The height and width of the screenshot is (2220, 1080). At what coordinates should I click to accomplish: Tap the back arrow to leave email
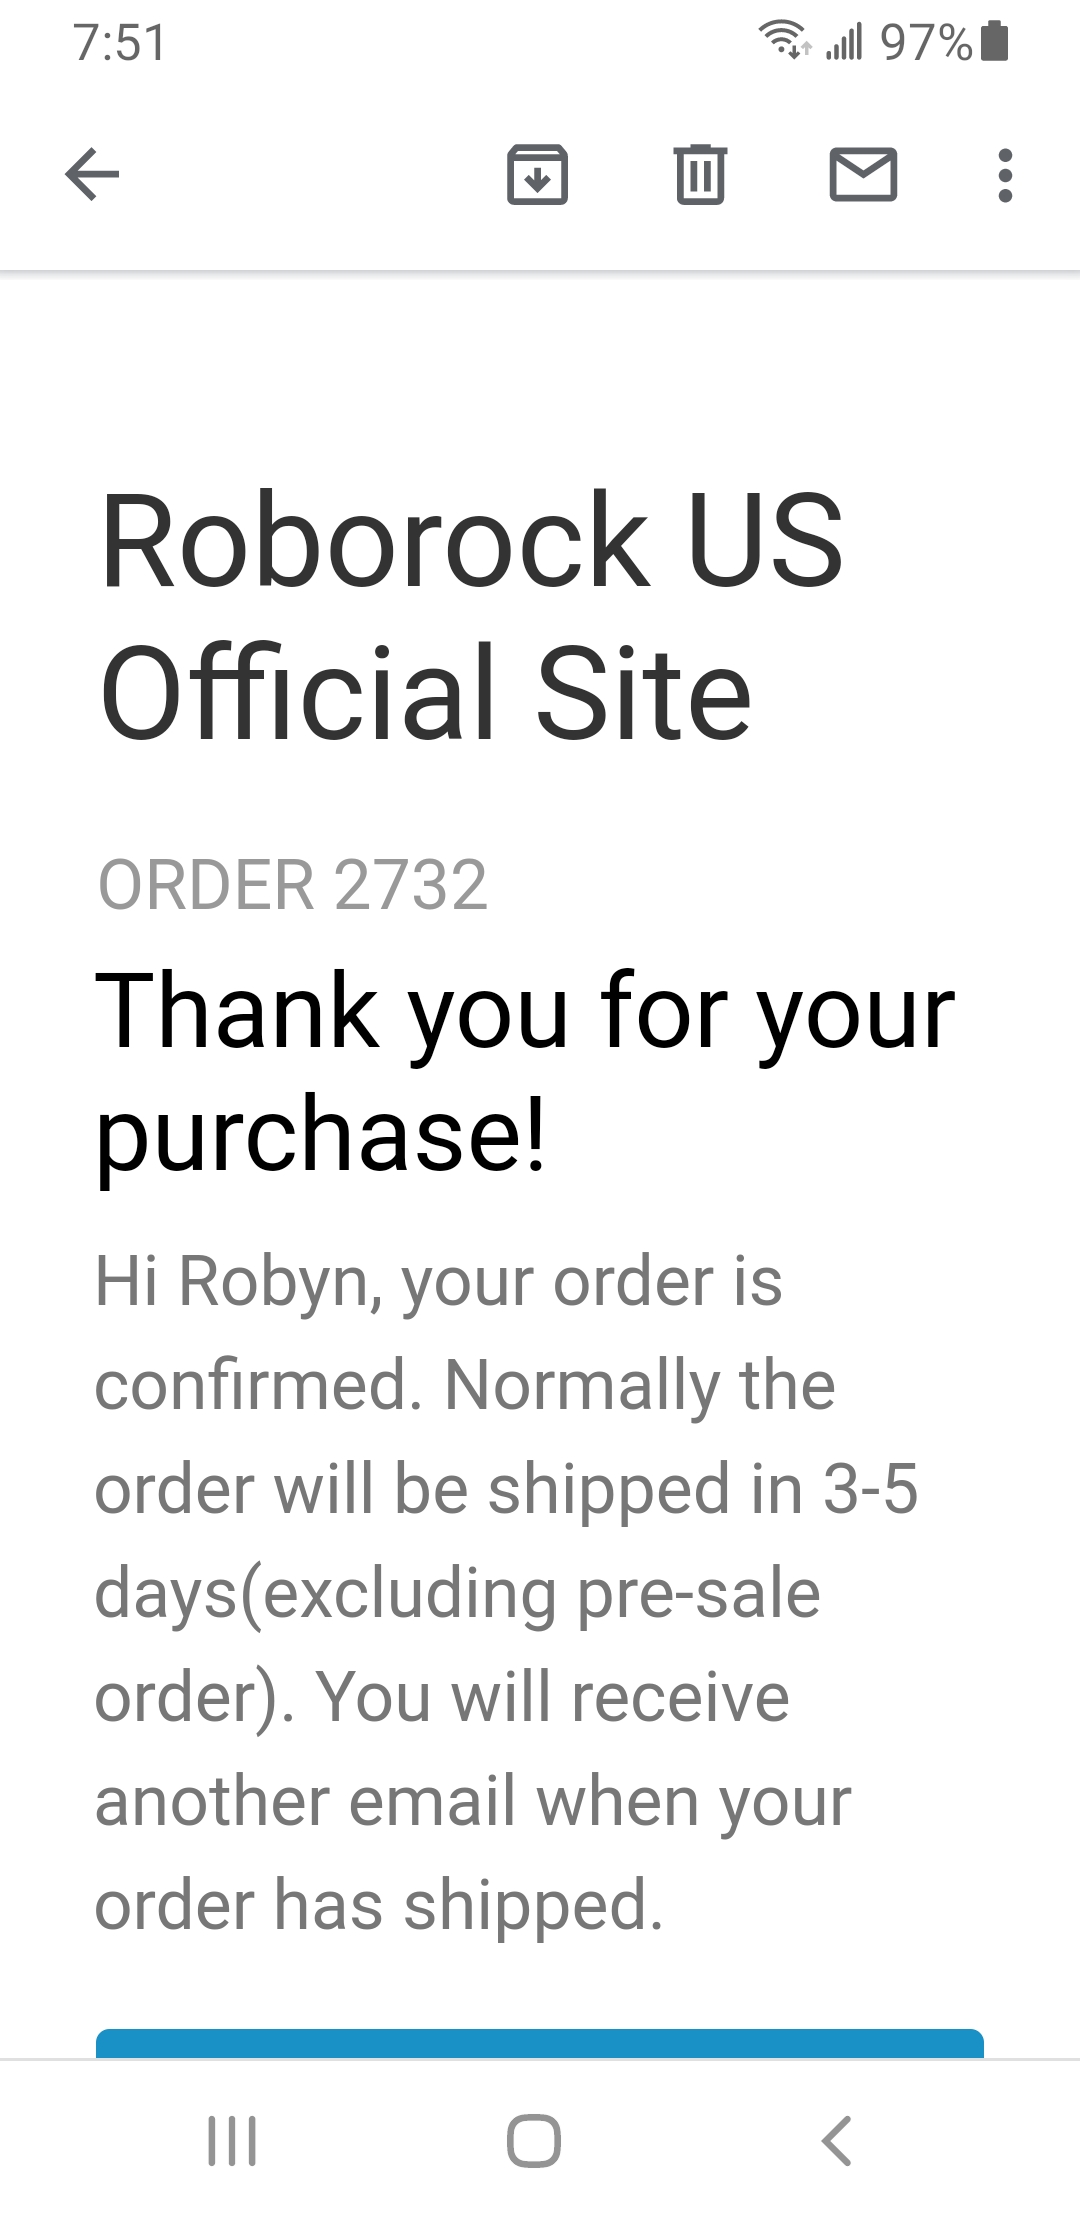(92, 175)
